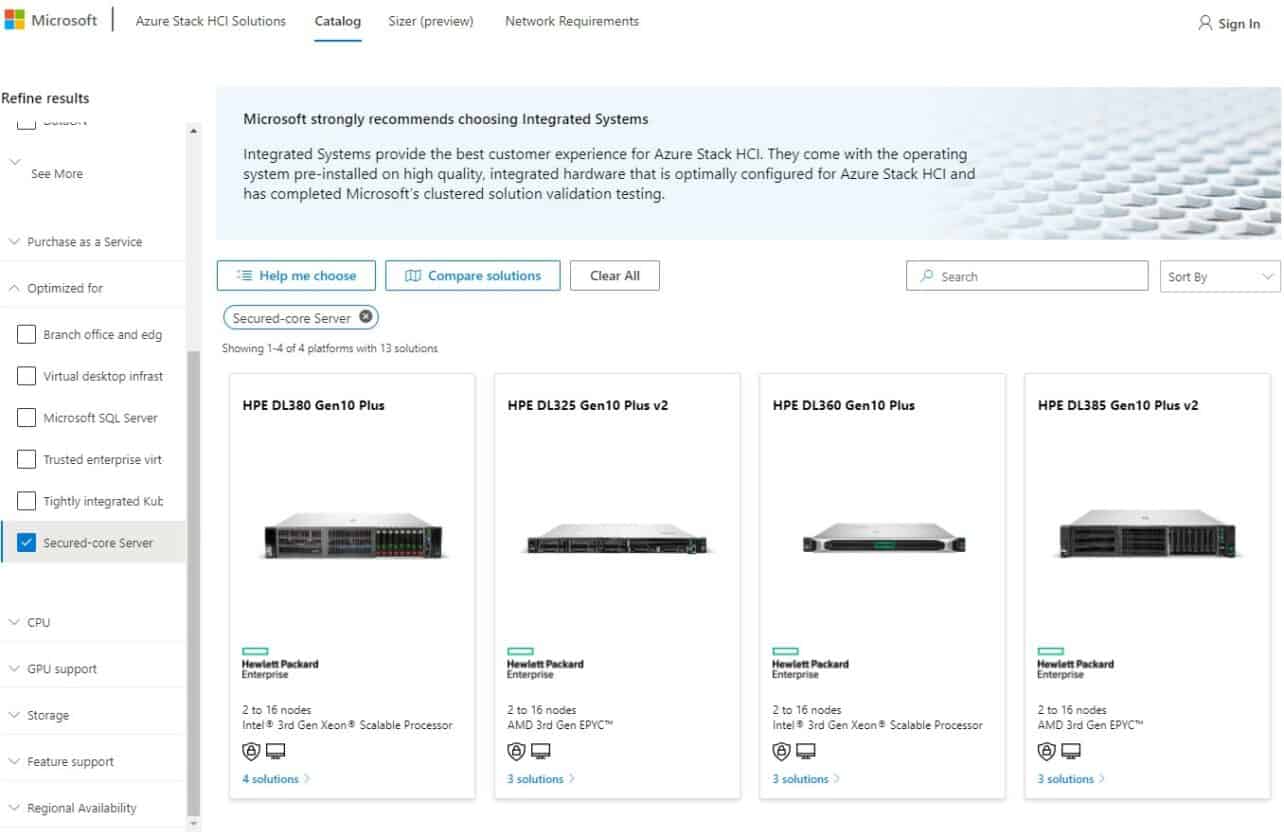Screen dimensions: 1284x837
Task: Click the filter panel scrollbar thumb
Action: 194,583
